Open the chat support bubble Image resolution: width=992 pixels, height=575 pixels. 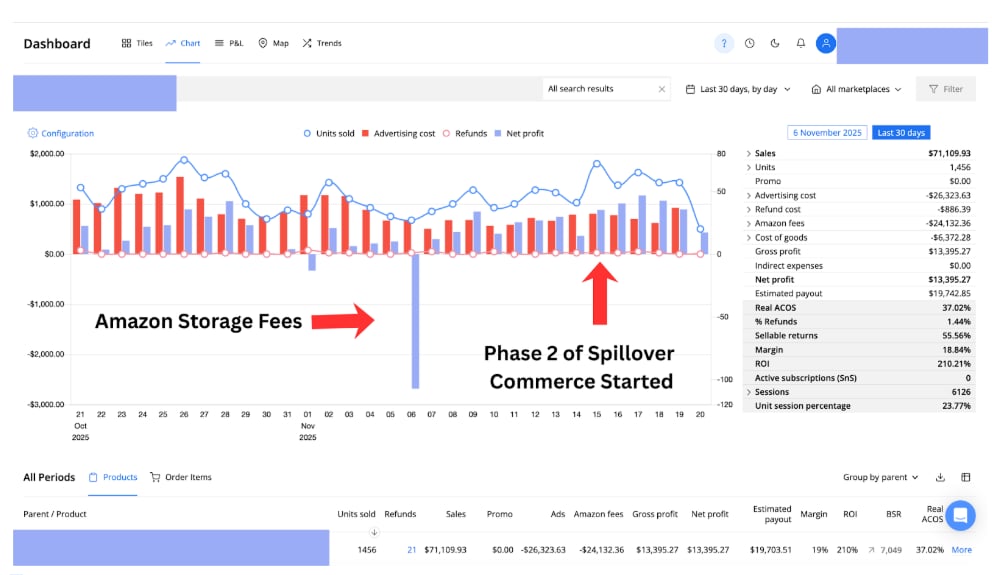960,515
